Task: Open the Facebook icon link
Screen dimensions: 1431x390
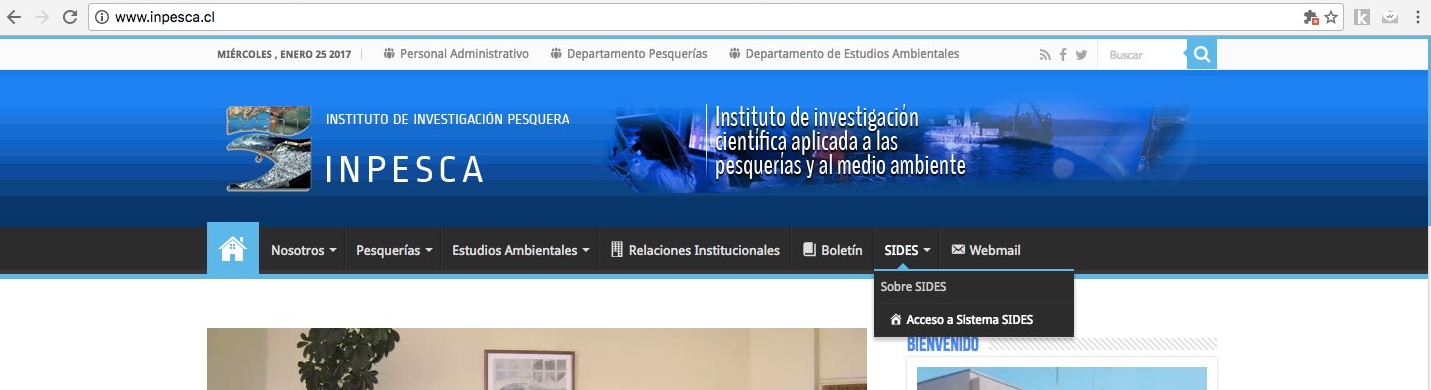Action: point(1063,55)
